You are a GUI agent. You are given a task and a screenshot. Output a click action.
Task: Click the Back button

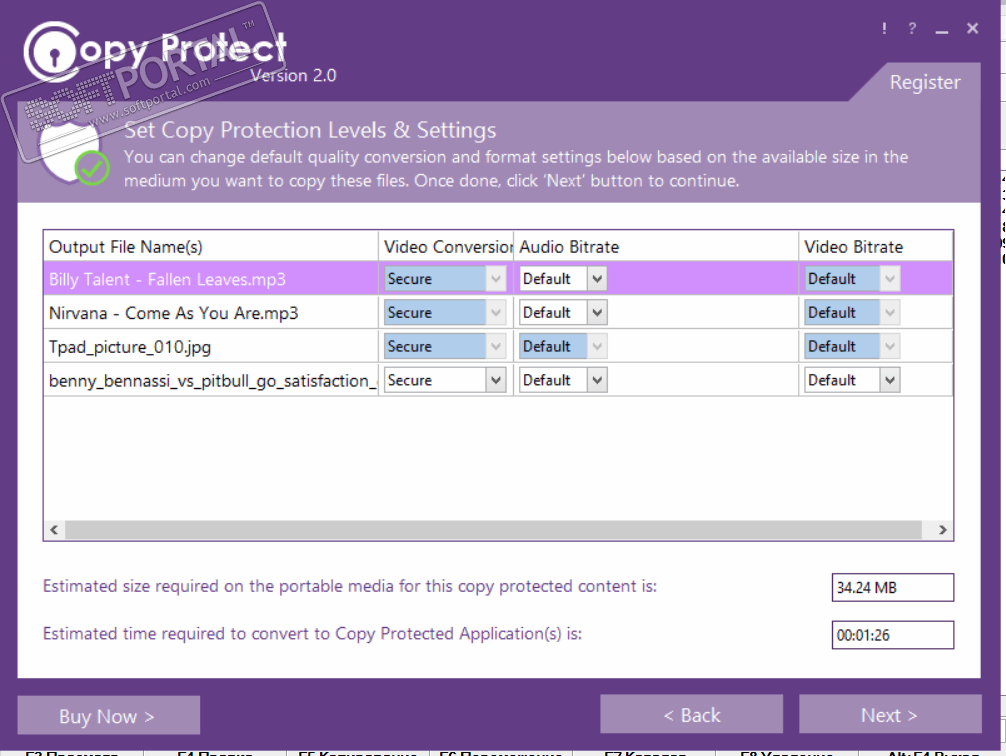pos(691,715)
